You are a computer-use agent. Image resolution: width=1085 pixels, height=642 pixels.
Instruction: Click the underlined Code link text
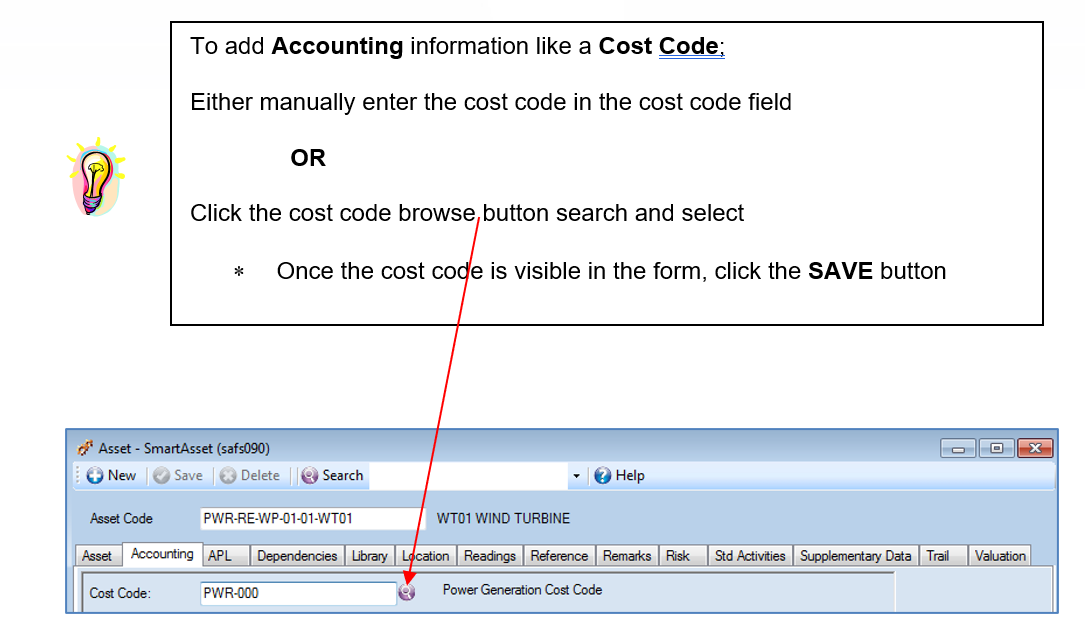tap(689, 46)
